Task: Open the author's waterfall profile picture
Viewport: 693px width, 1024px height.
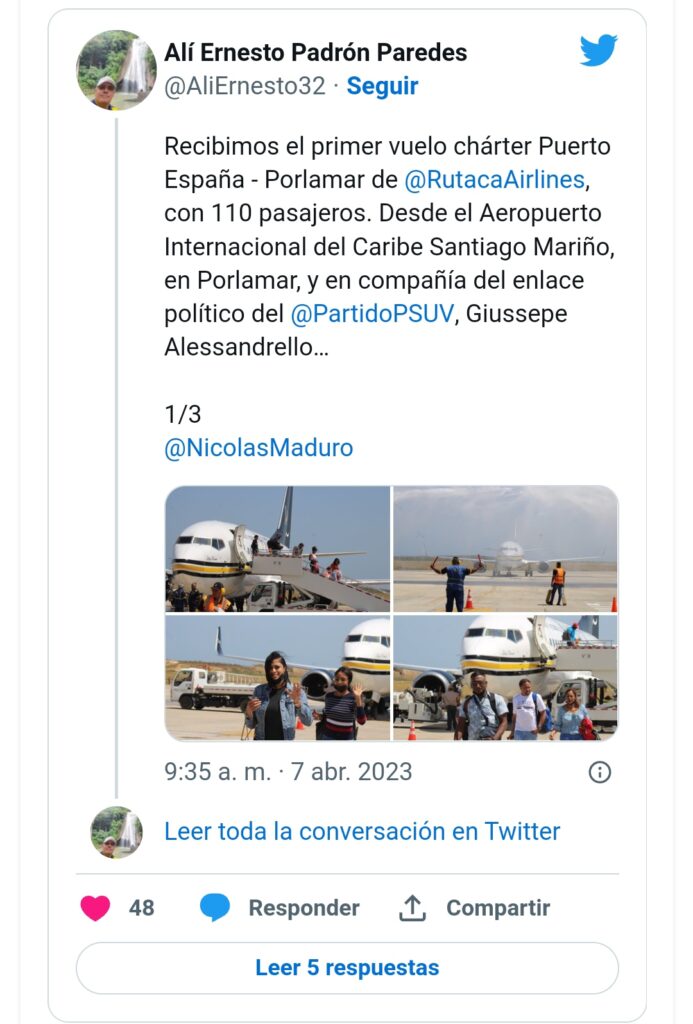Action: 116,70
